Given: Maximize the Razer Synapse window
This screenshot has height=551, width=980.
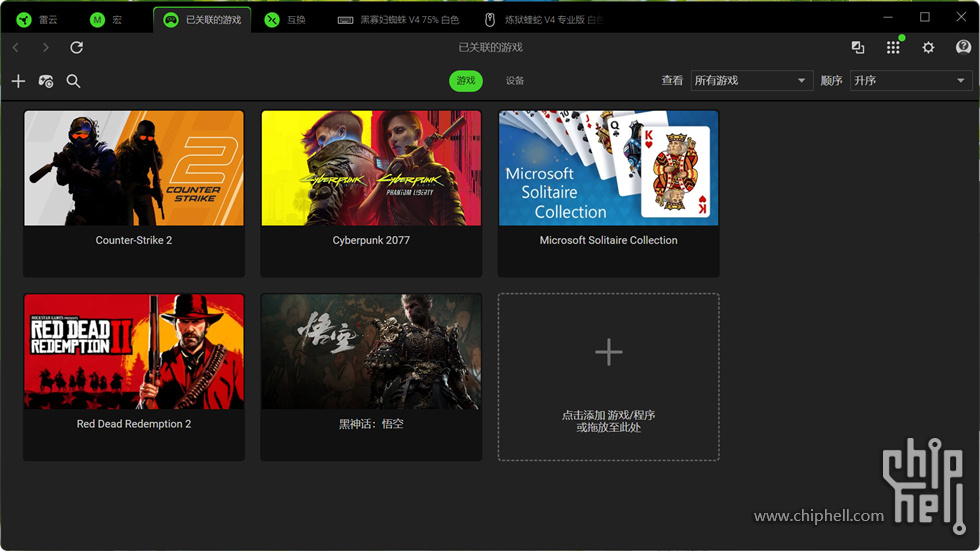Looking at the screenshot, I should pos(925,17).
